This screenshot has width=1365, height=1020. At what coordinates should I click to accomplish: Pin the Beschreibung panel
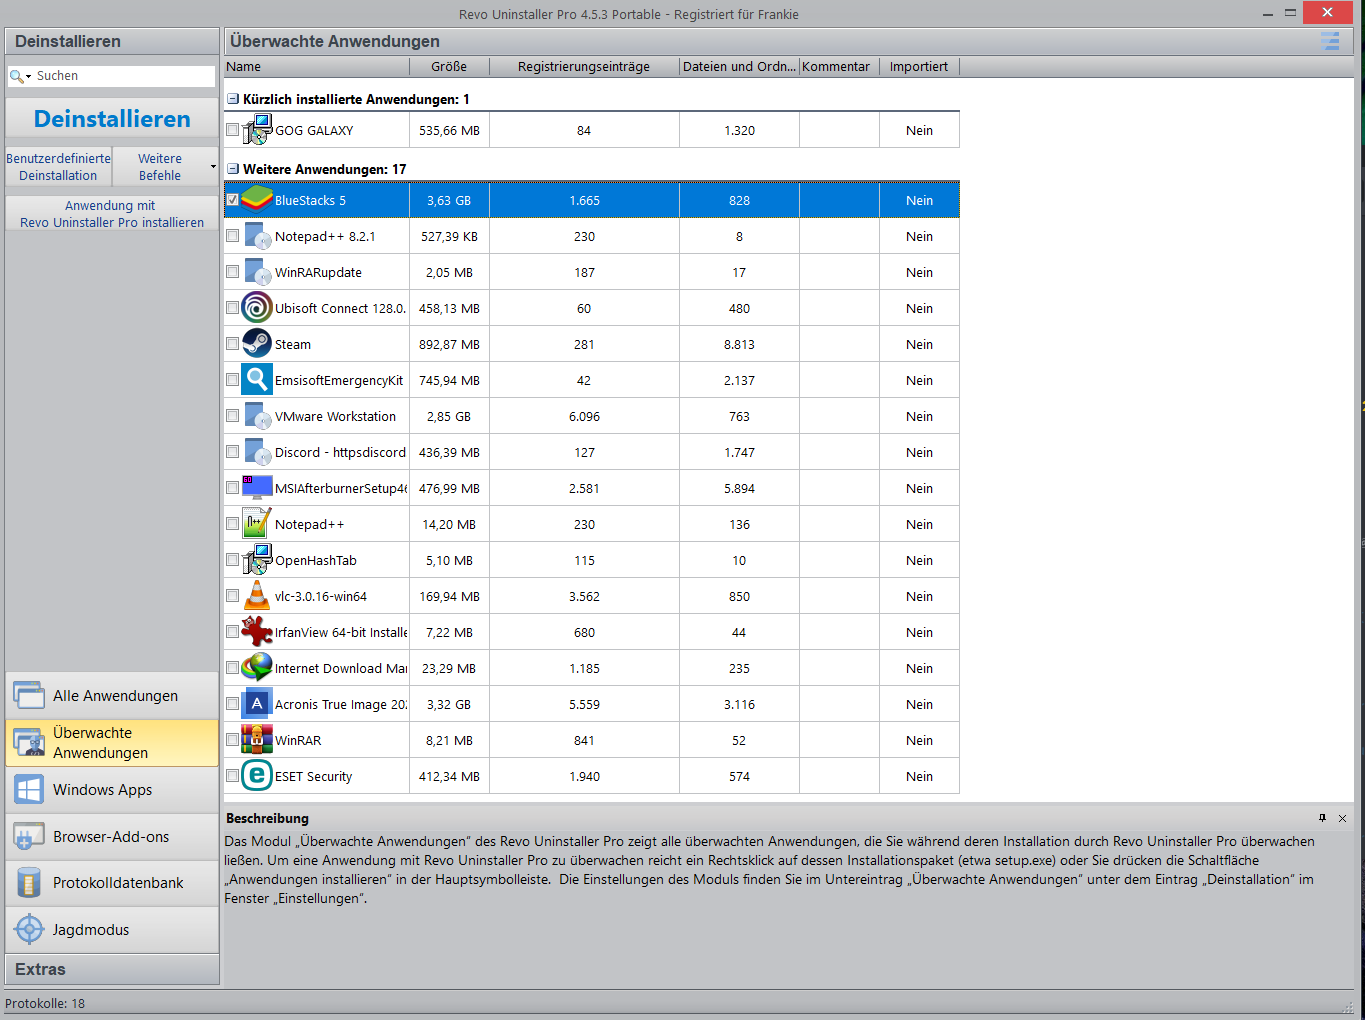[1322, 818]
